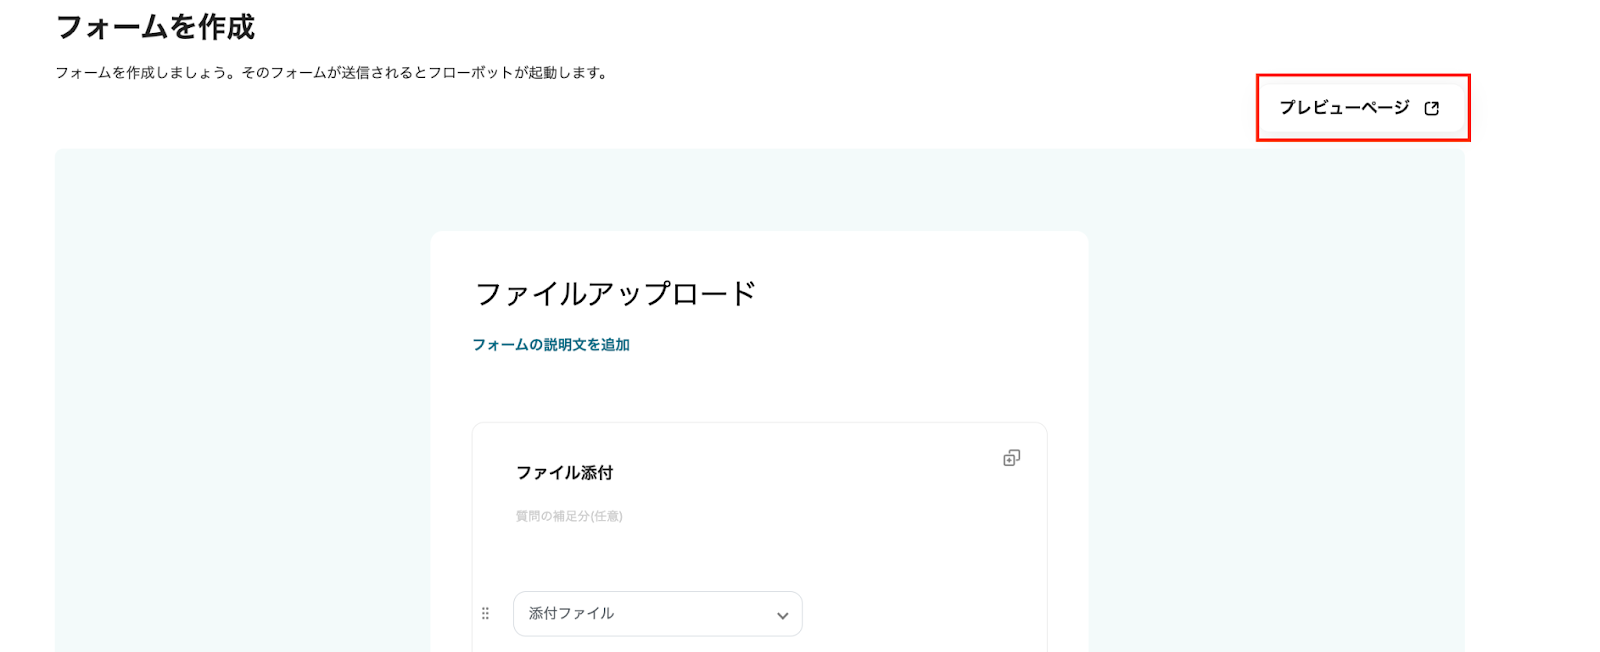Focus the supplementary note placeholder under ファイル添付
The width and height of the screenshot is (1600, 652).
tap(569, 516)
